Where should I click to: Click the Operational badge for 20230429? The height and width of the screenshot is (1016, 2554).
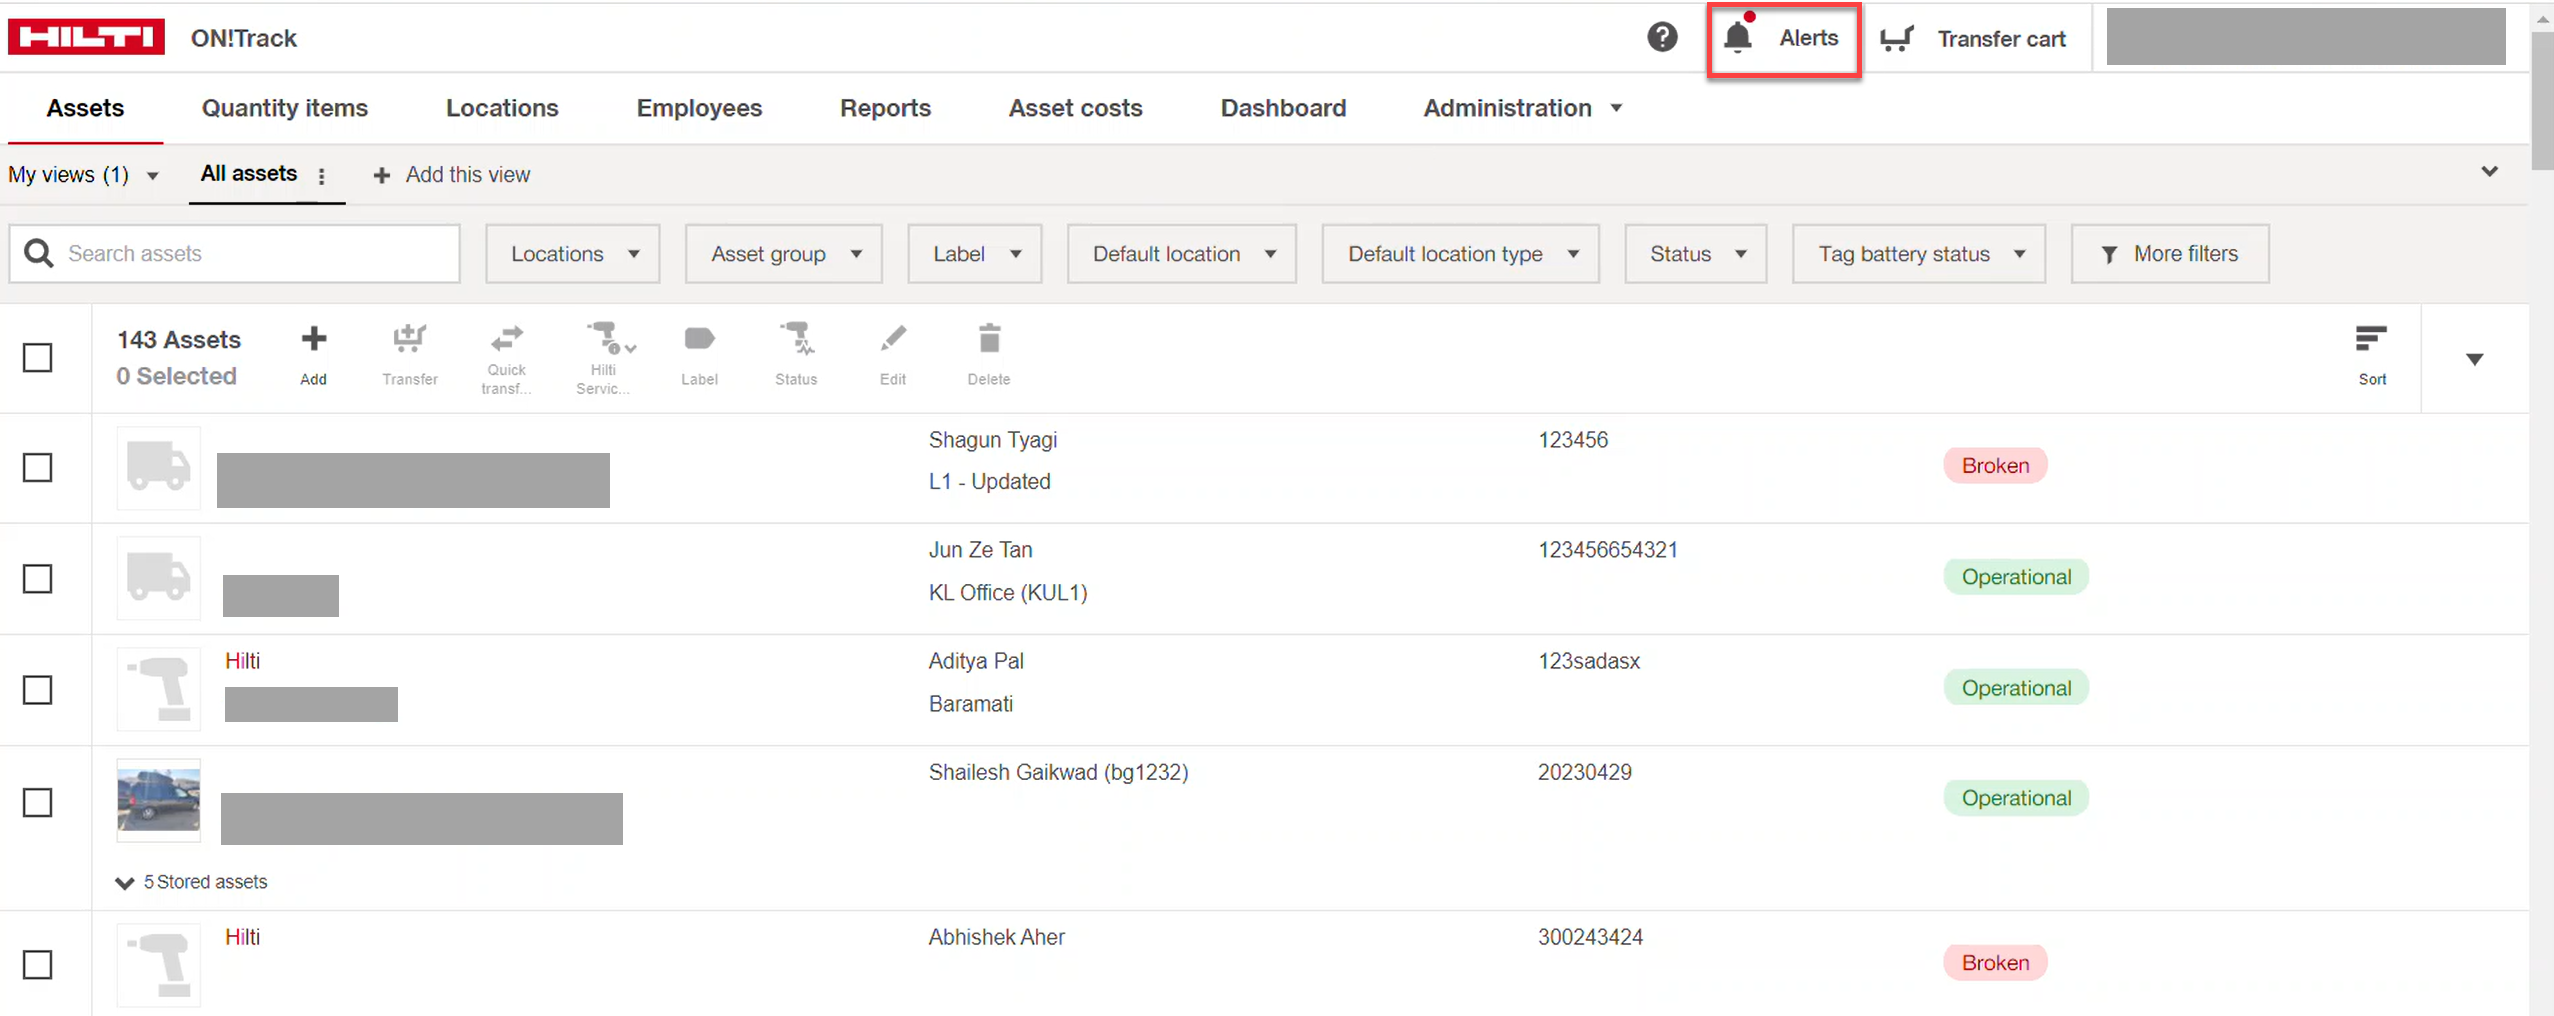2016,798
